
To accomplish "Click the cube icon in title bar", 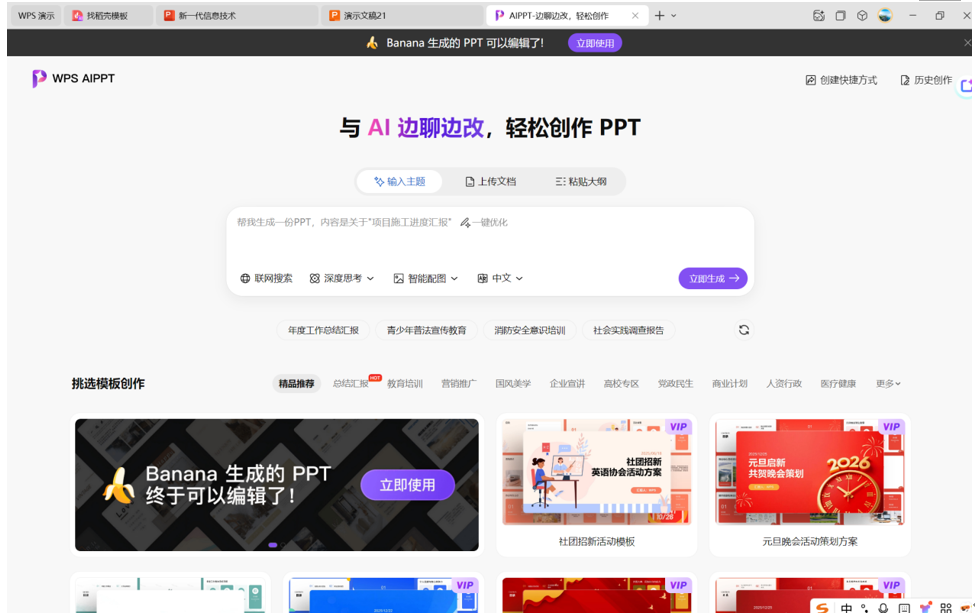I will coord(862,16).
